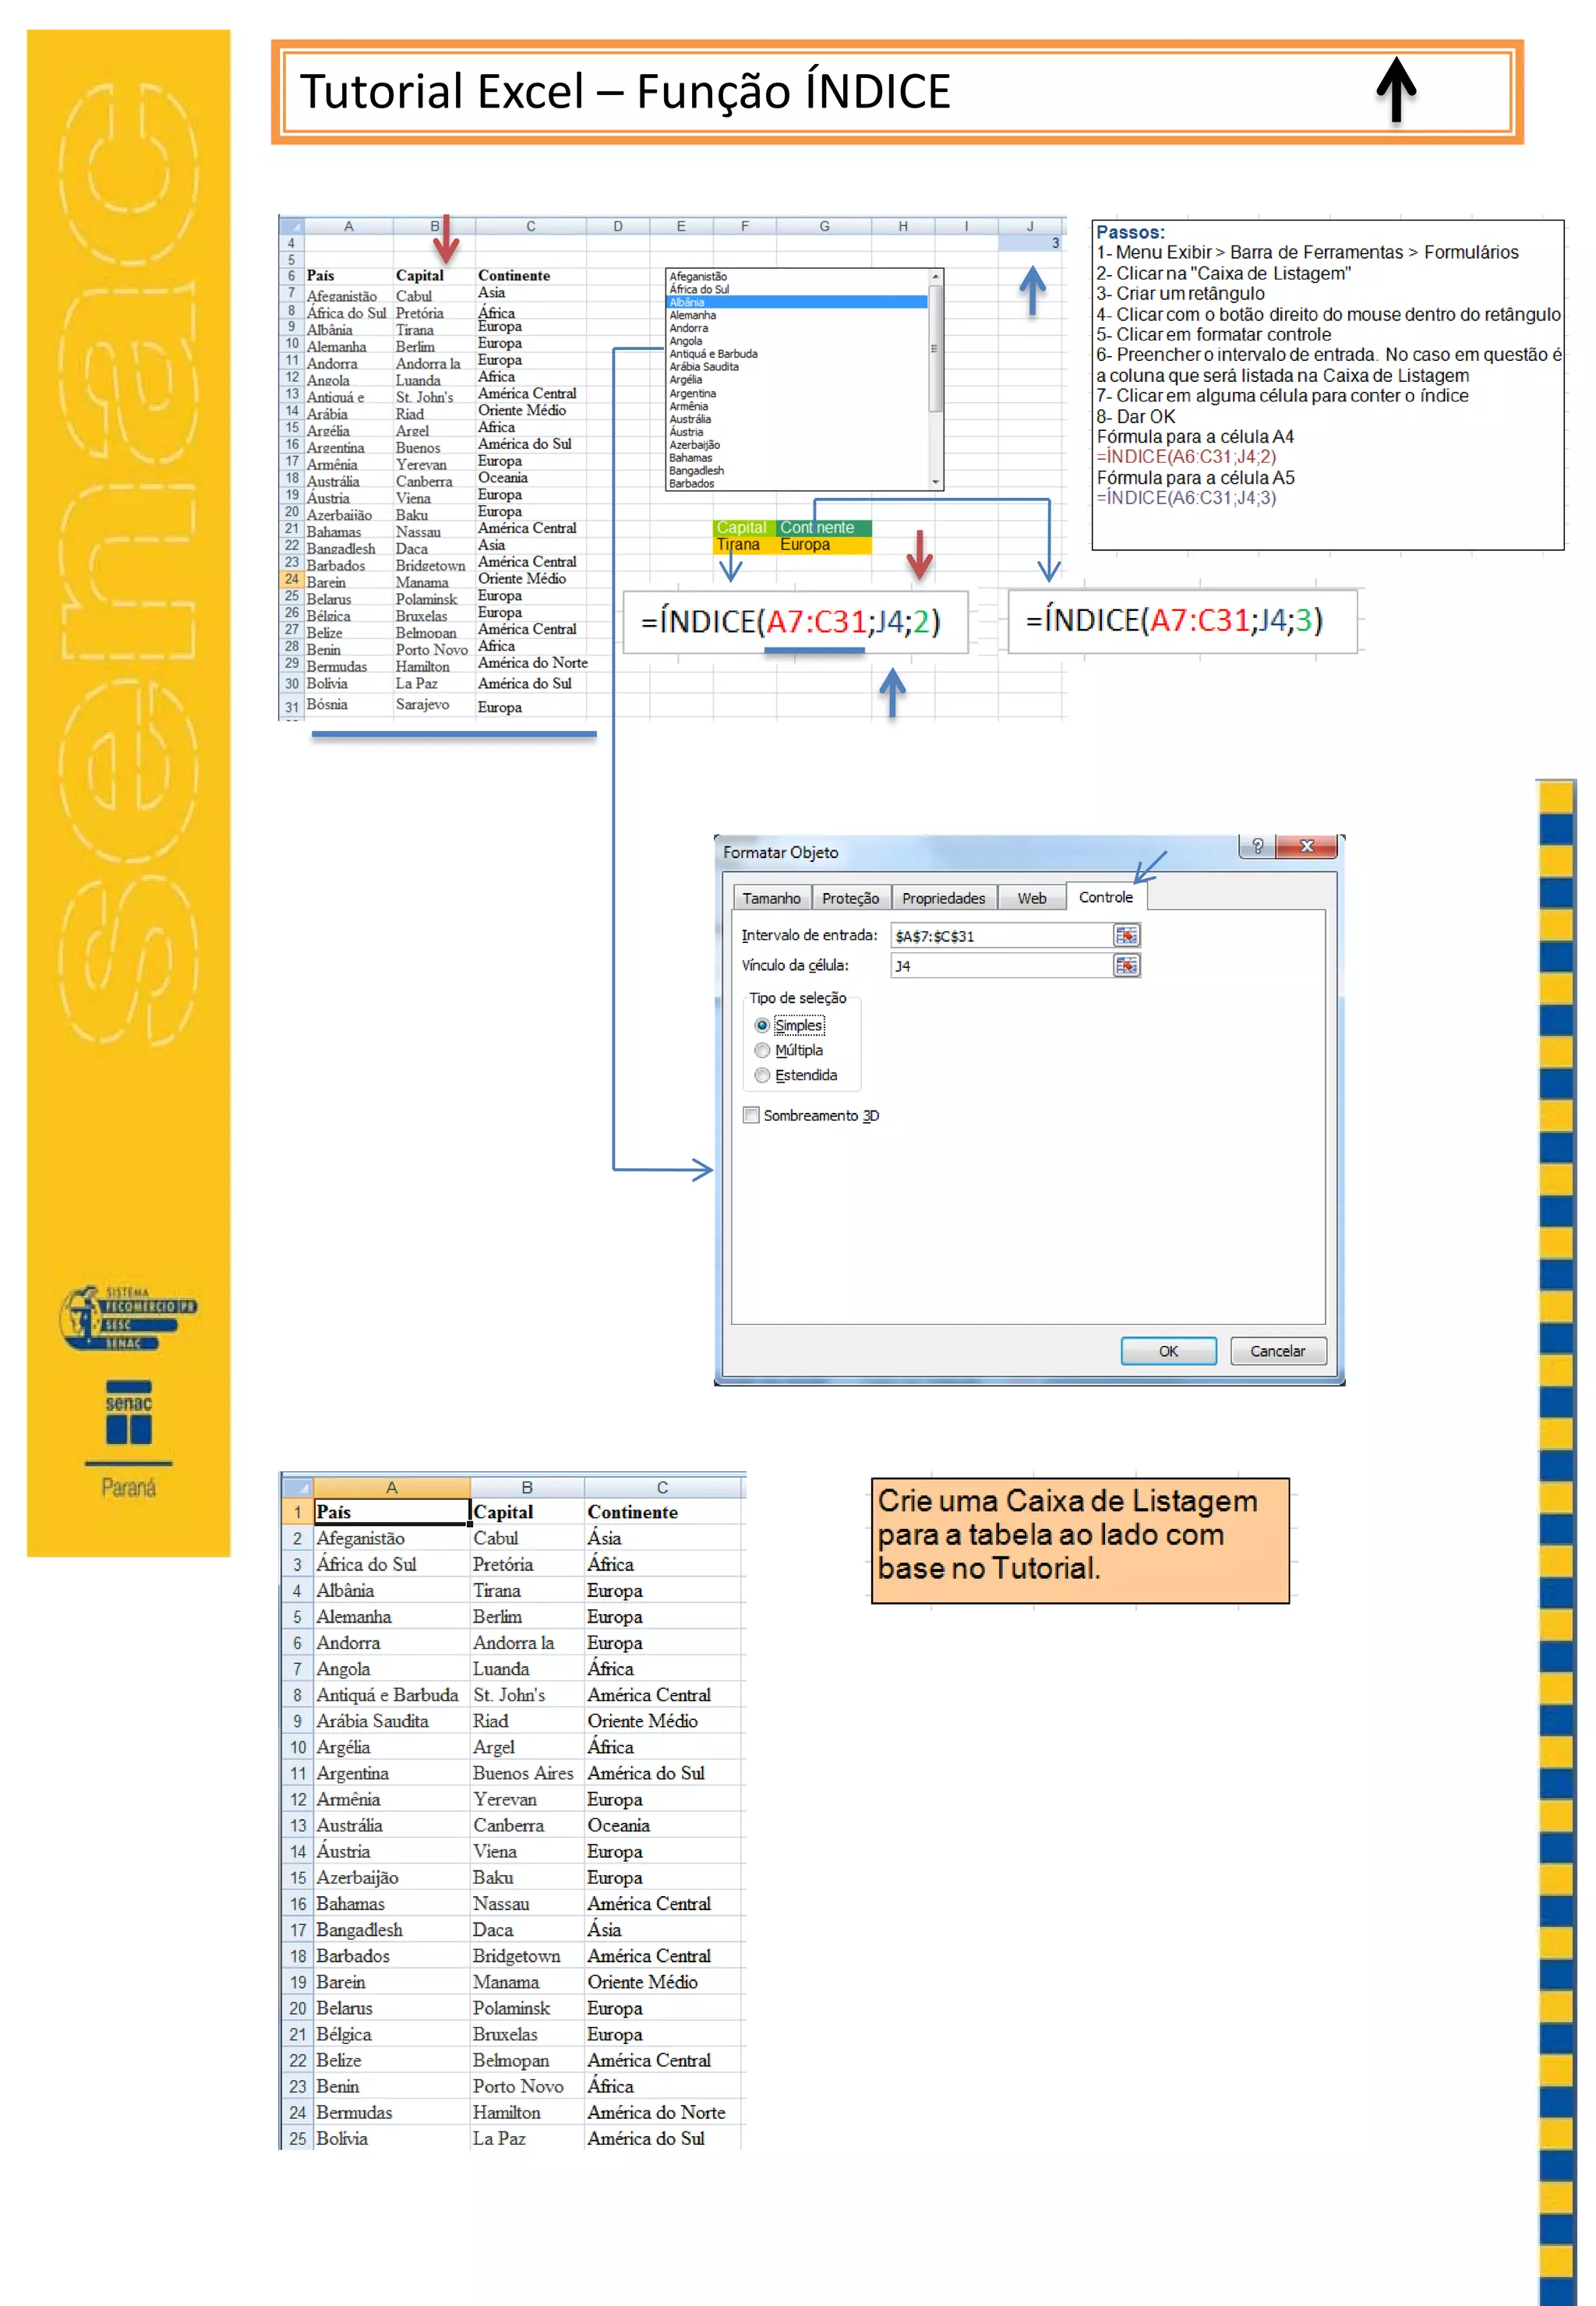Click the formula box =ÍNDICE(A7:C31;J4;2)
This screenshot has width=1596, height=2306.
coord(795,621)
